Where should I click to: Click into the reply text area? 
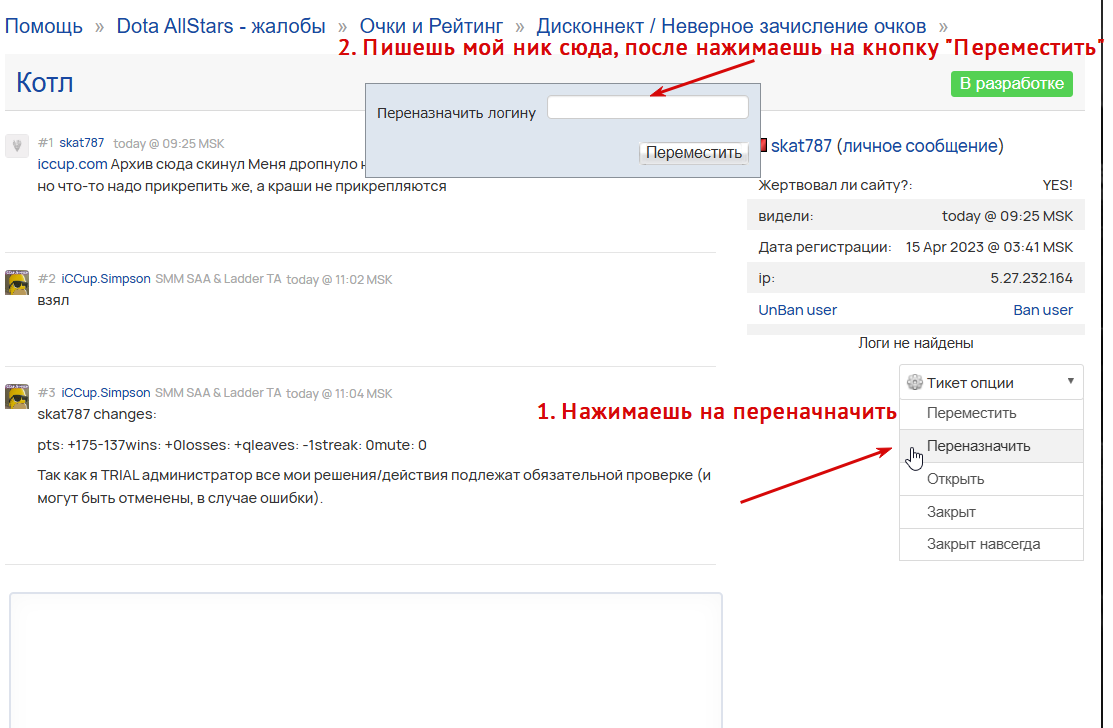[x=366, y=660]
